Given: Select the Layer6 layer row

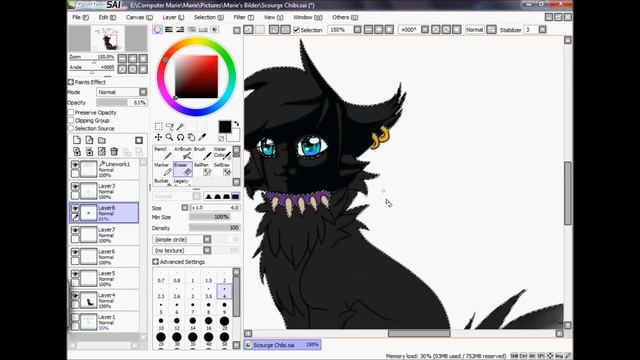Looking at the screenshot, I should pyautogui.click(x=104, y=256).
